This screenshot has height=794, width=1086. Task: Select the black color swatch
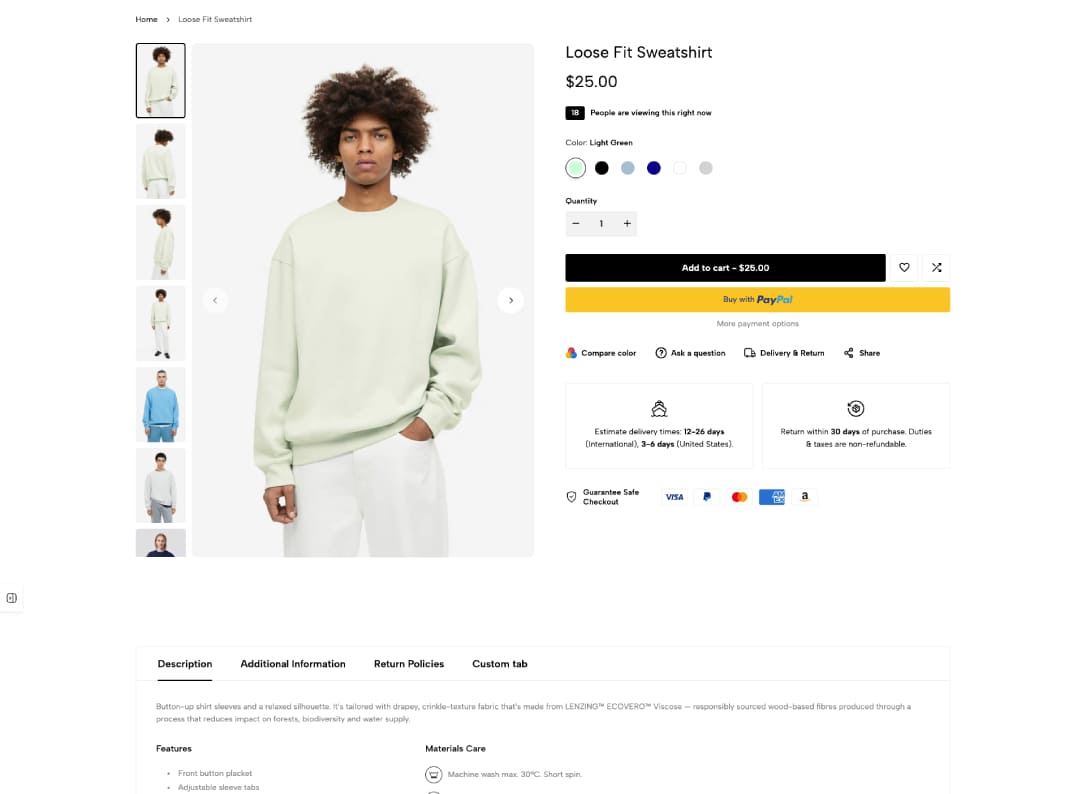coord(602,168)
